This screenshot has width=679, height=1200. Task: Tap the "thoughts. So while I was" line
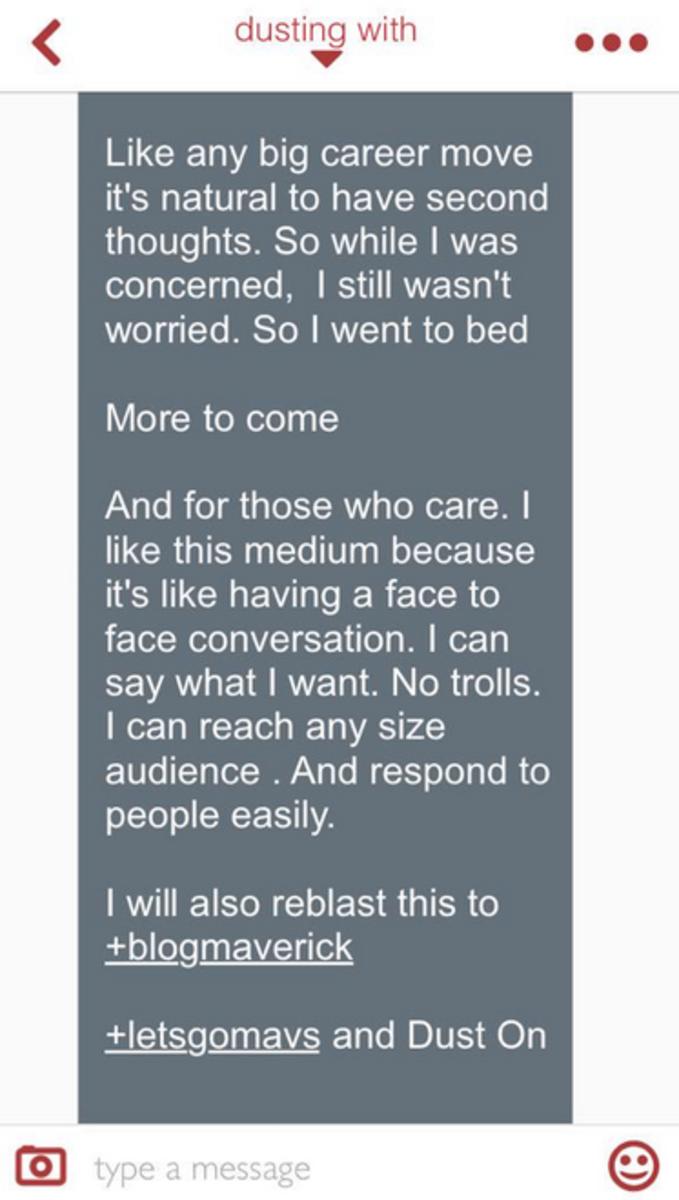point(310,243)
